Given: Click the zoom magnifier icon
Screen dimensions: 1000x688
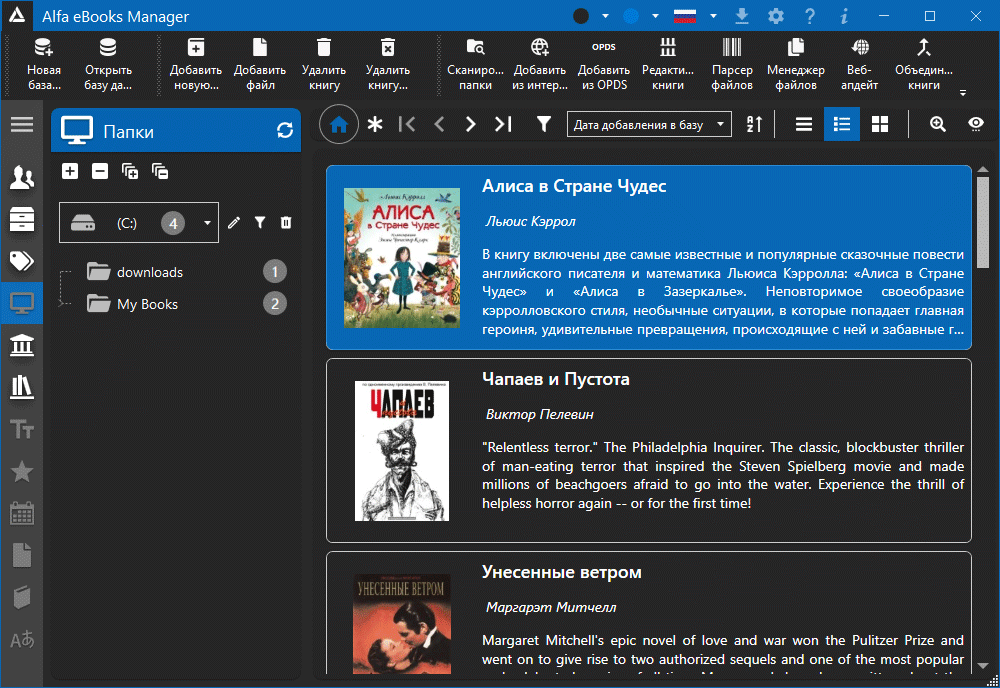Looking at the screenshot, I should (x=937, y=124).
